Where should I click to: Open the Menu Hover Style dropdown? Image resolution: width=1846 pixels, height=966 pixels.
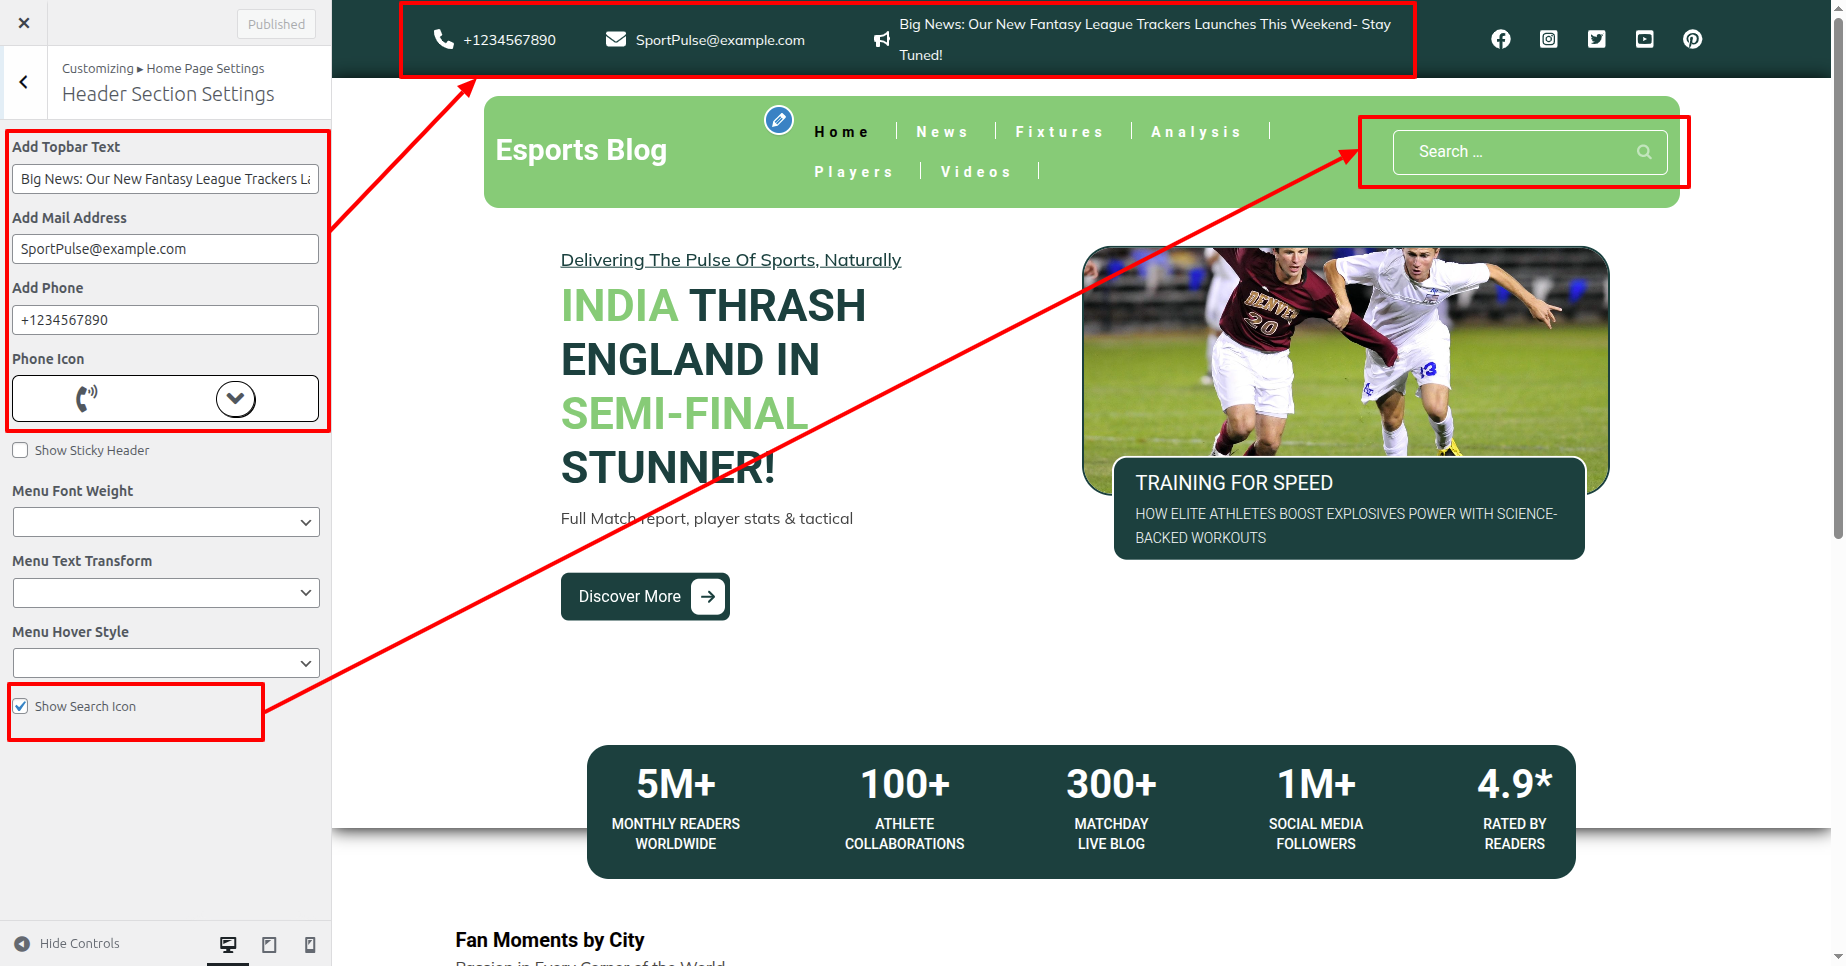click(166, 663)
